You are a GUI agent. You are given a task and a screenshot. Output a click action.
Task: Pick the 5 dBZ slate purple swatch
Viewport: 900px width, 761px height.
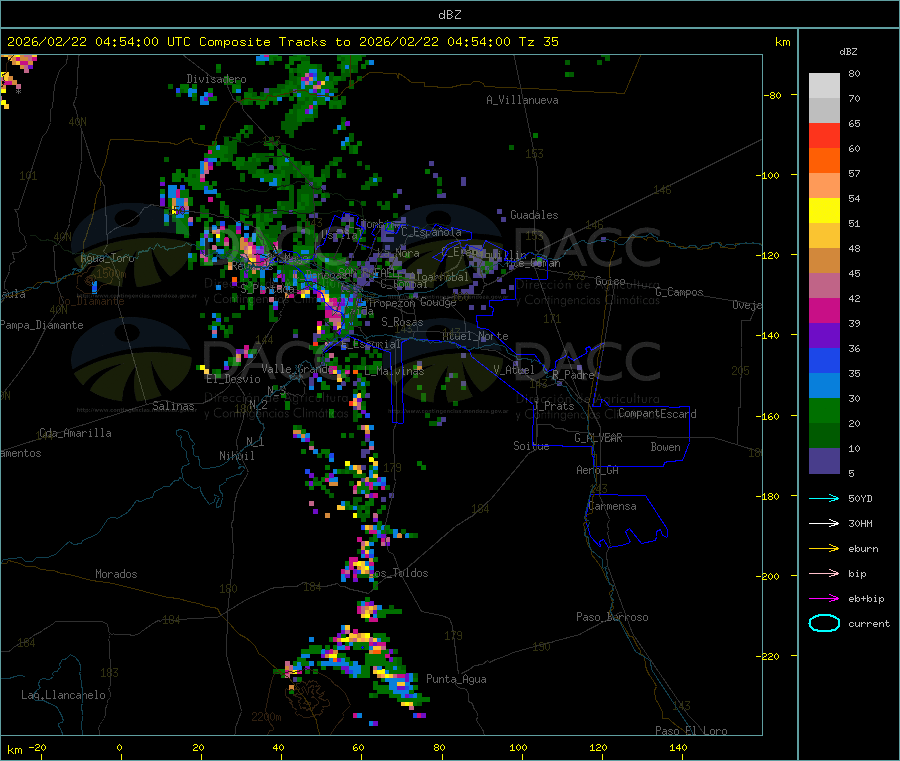pos(824,461)
